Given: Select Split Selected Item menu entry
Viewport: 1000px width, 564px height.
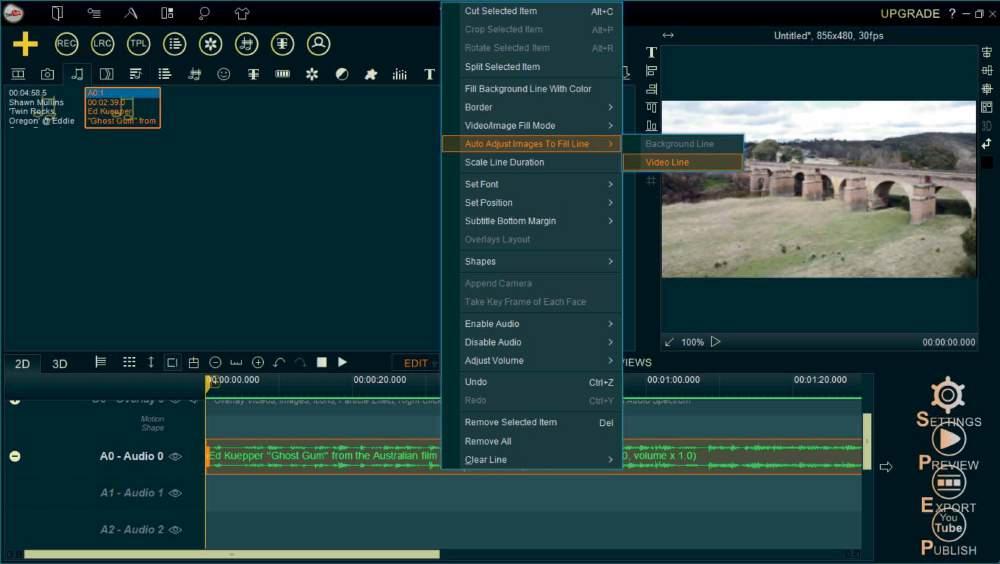Looking at the screenshot, I should [x=502, y=67].
